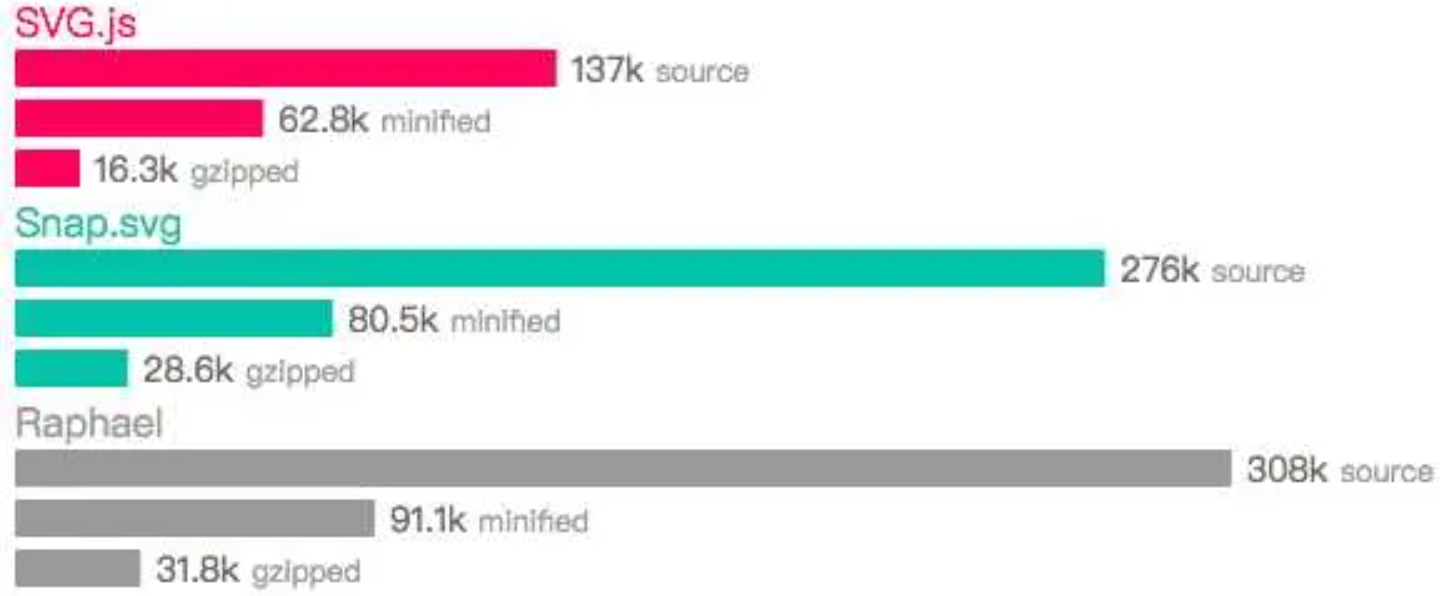Click the 16.3k gzipped label
This screenshot has height=596, width=1444.
click(x=196, y=170)
